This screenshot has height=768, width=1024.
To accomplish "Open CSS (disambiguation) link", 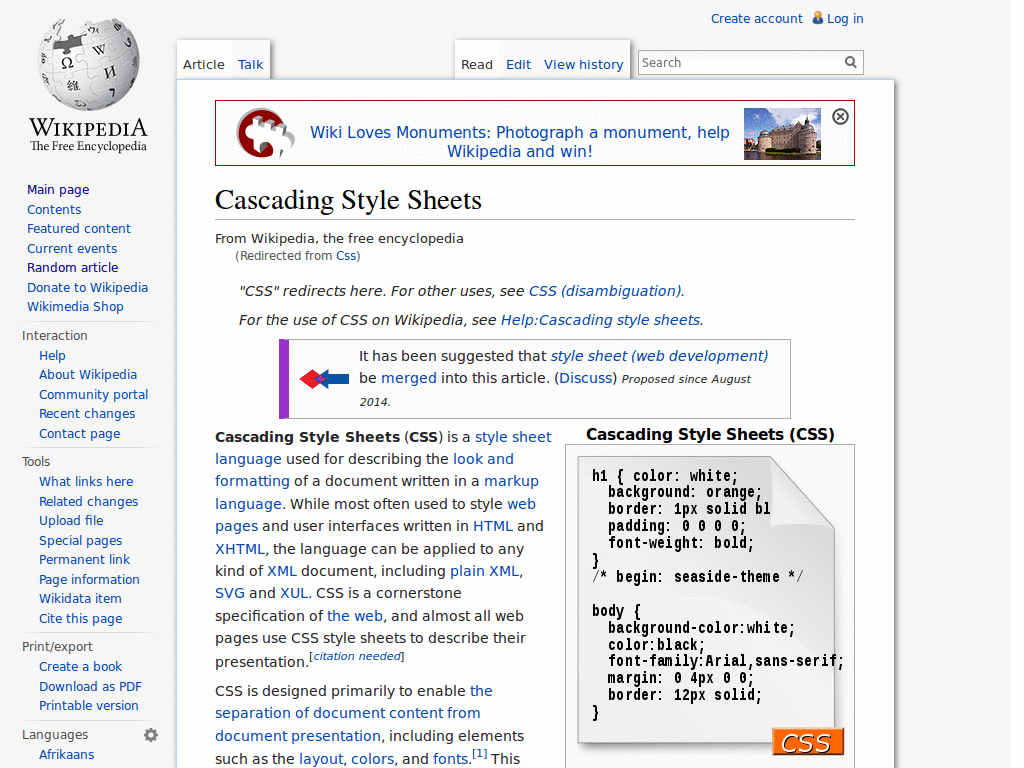I will point(605,291).
